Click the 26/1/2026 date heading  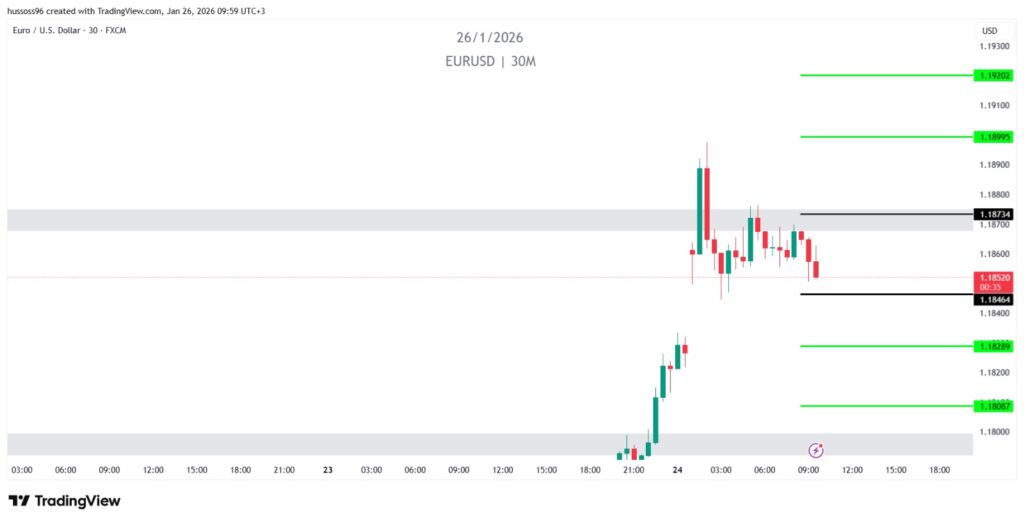pos(490,38)
